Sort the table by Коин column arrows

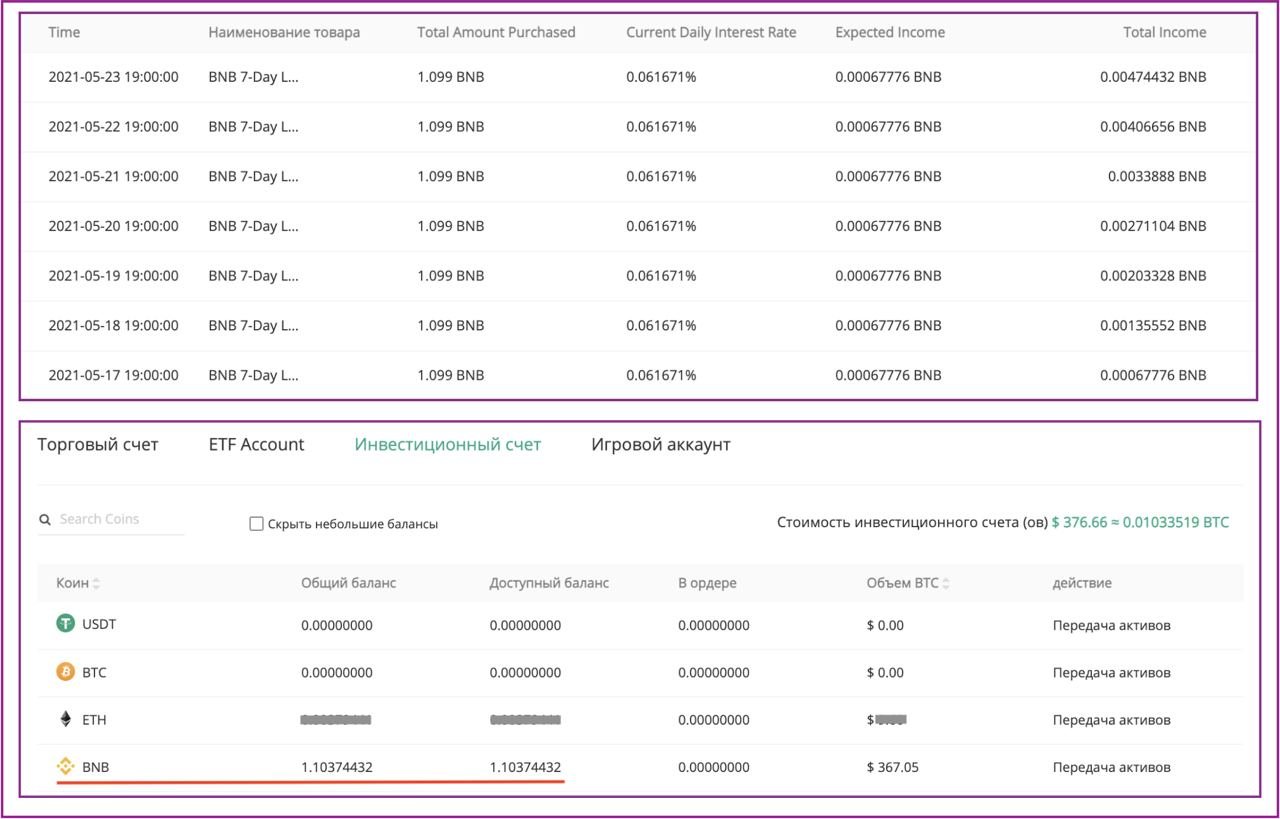(x=97, y=583)
